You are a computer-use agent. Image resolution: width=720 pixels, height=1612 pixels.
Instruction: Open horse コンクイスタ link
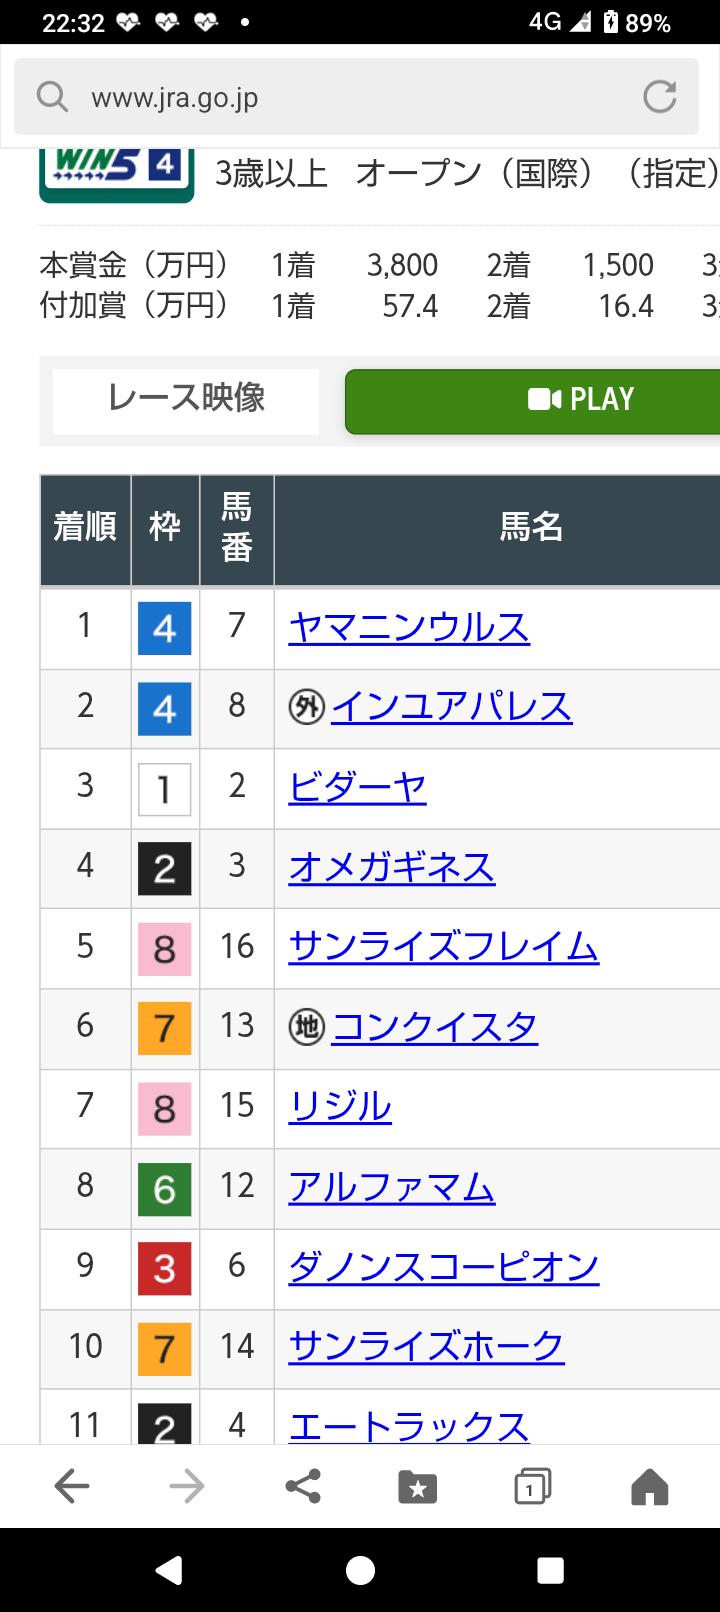(x=434, y=1027)
